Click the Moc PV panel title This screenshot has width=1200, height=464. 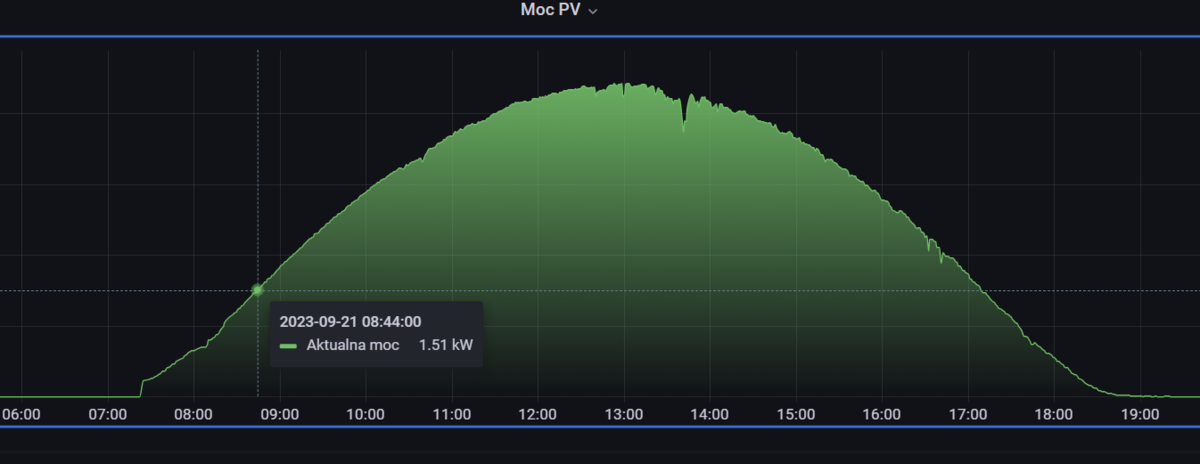[x=550, y=10]
